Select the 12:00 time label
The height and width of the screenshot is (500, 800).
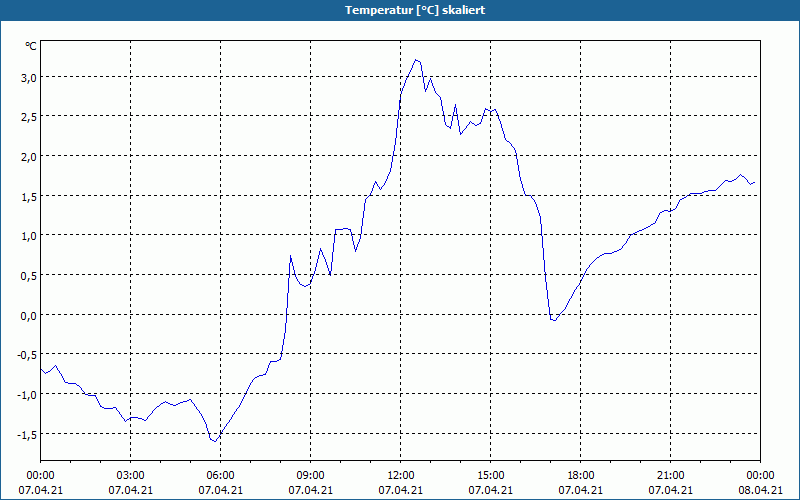(401, 476)
